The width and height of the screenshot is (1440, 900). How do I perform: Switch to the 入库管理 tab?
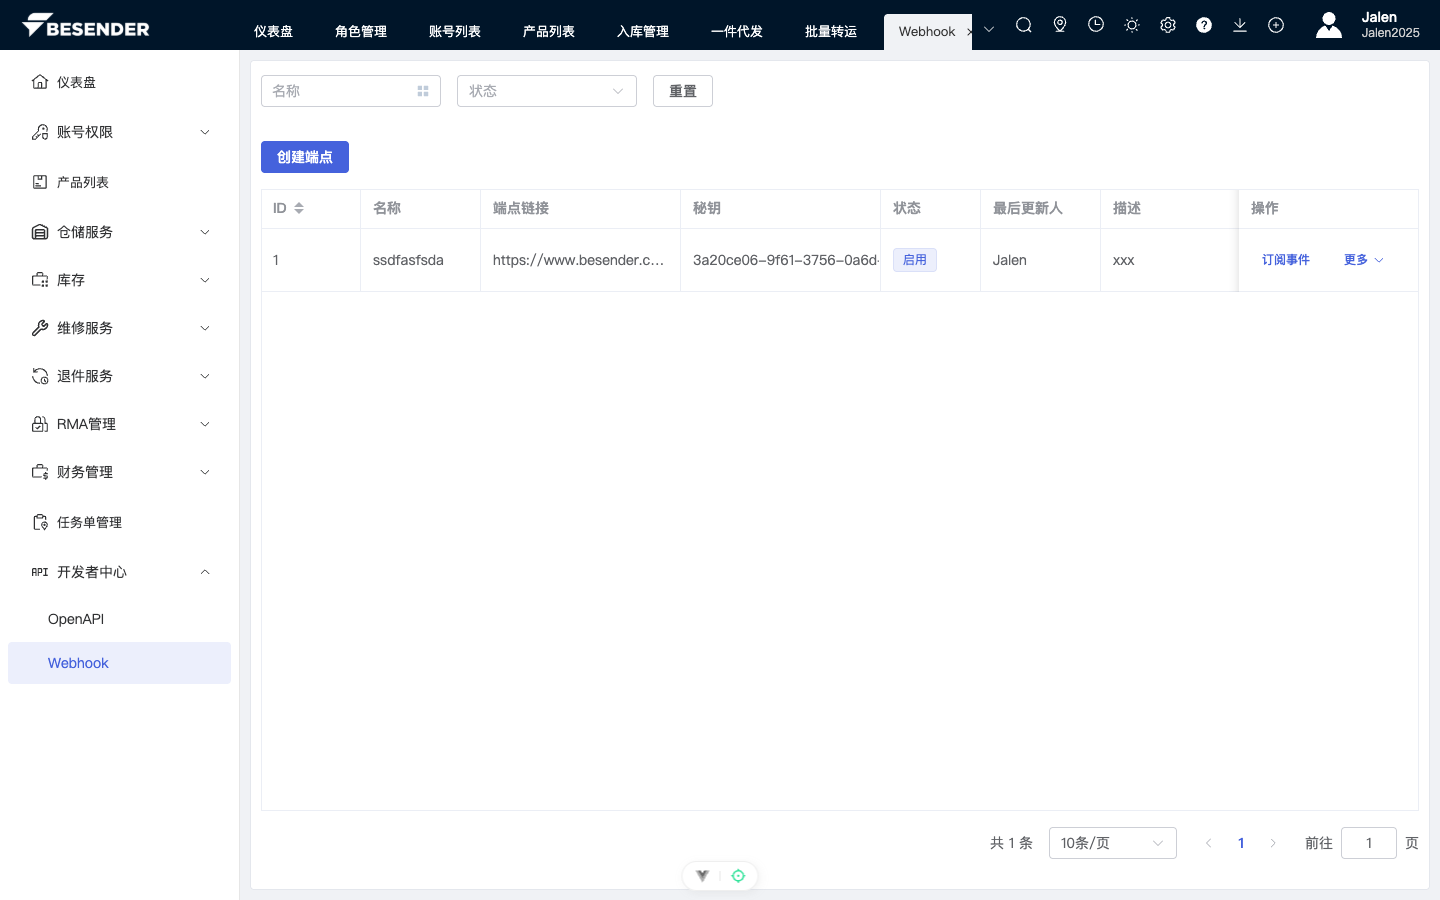click(x=643, y=32)
